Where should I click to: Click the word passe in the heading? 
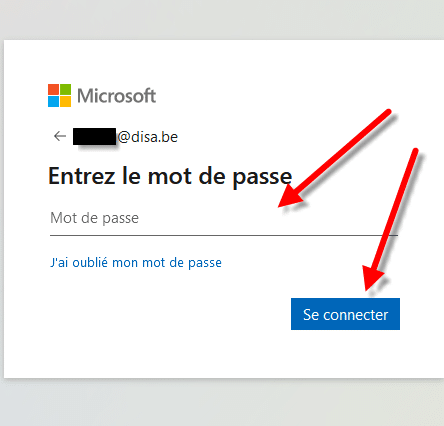pos(262,177)
